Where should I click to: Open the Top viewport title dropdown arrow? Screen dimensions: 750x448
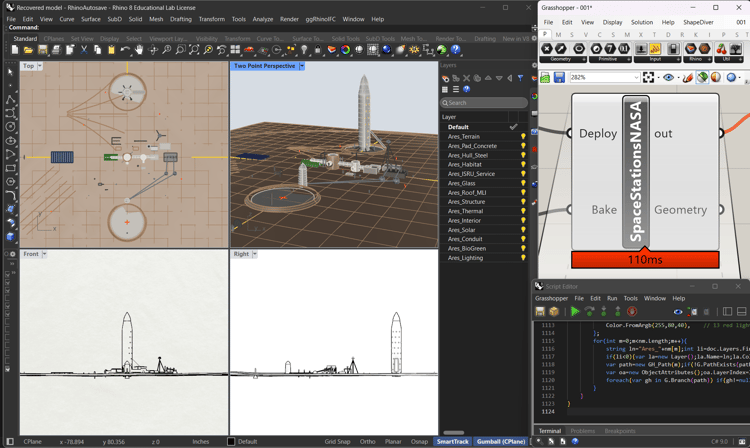click(41, 66)
